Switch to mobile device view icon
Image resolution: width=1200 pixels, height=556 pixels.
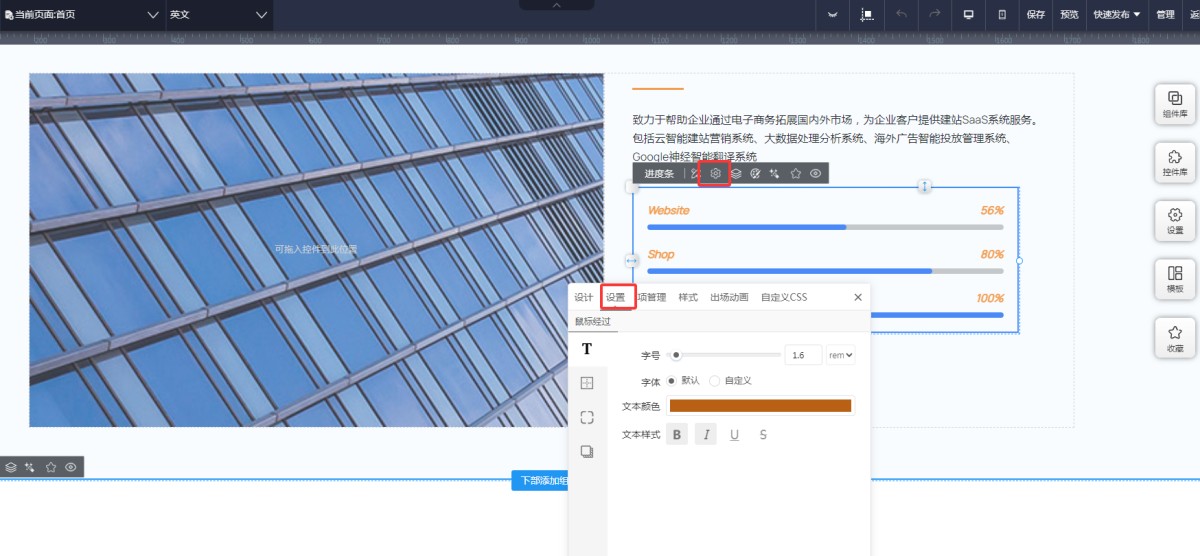click(x=1002, y=15)
